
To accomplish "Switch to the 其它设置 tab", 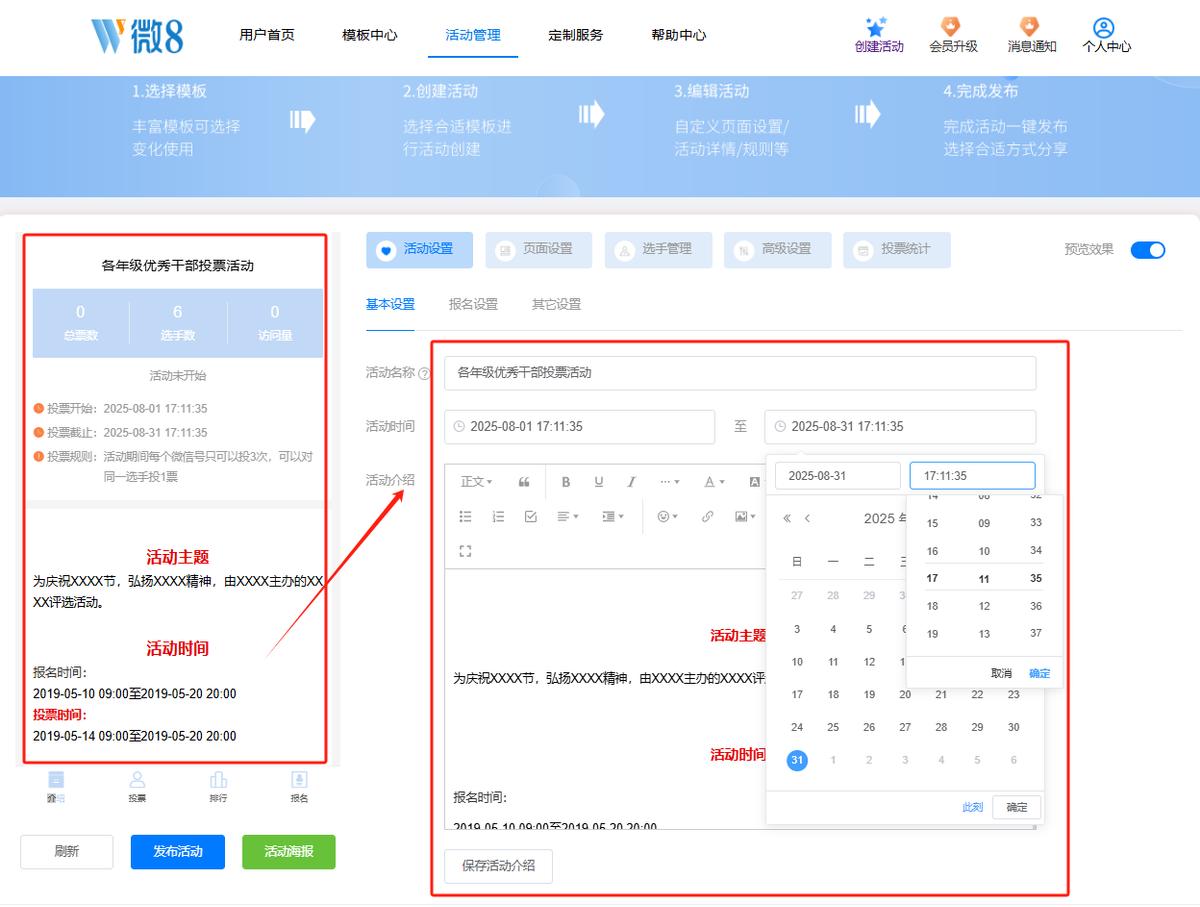I will pos(556,304).
